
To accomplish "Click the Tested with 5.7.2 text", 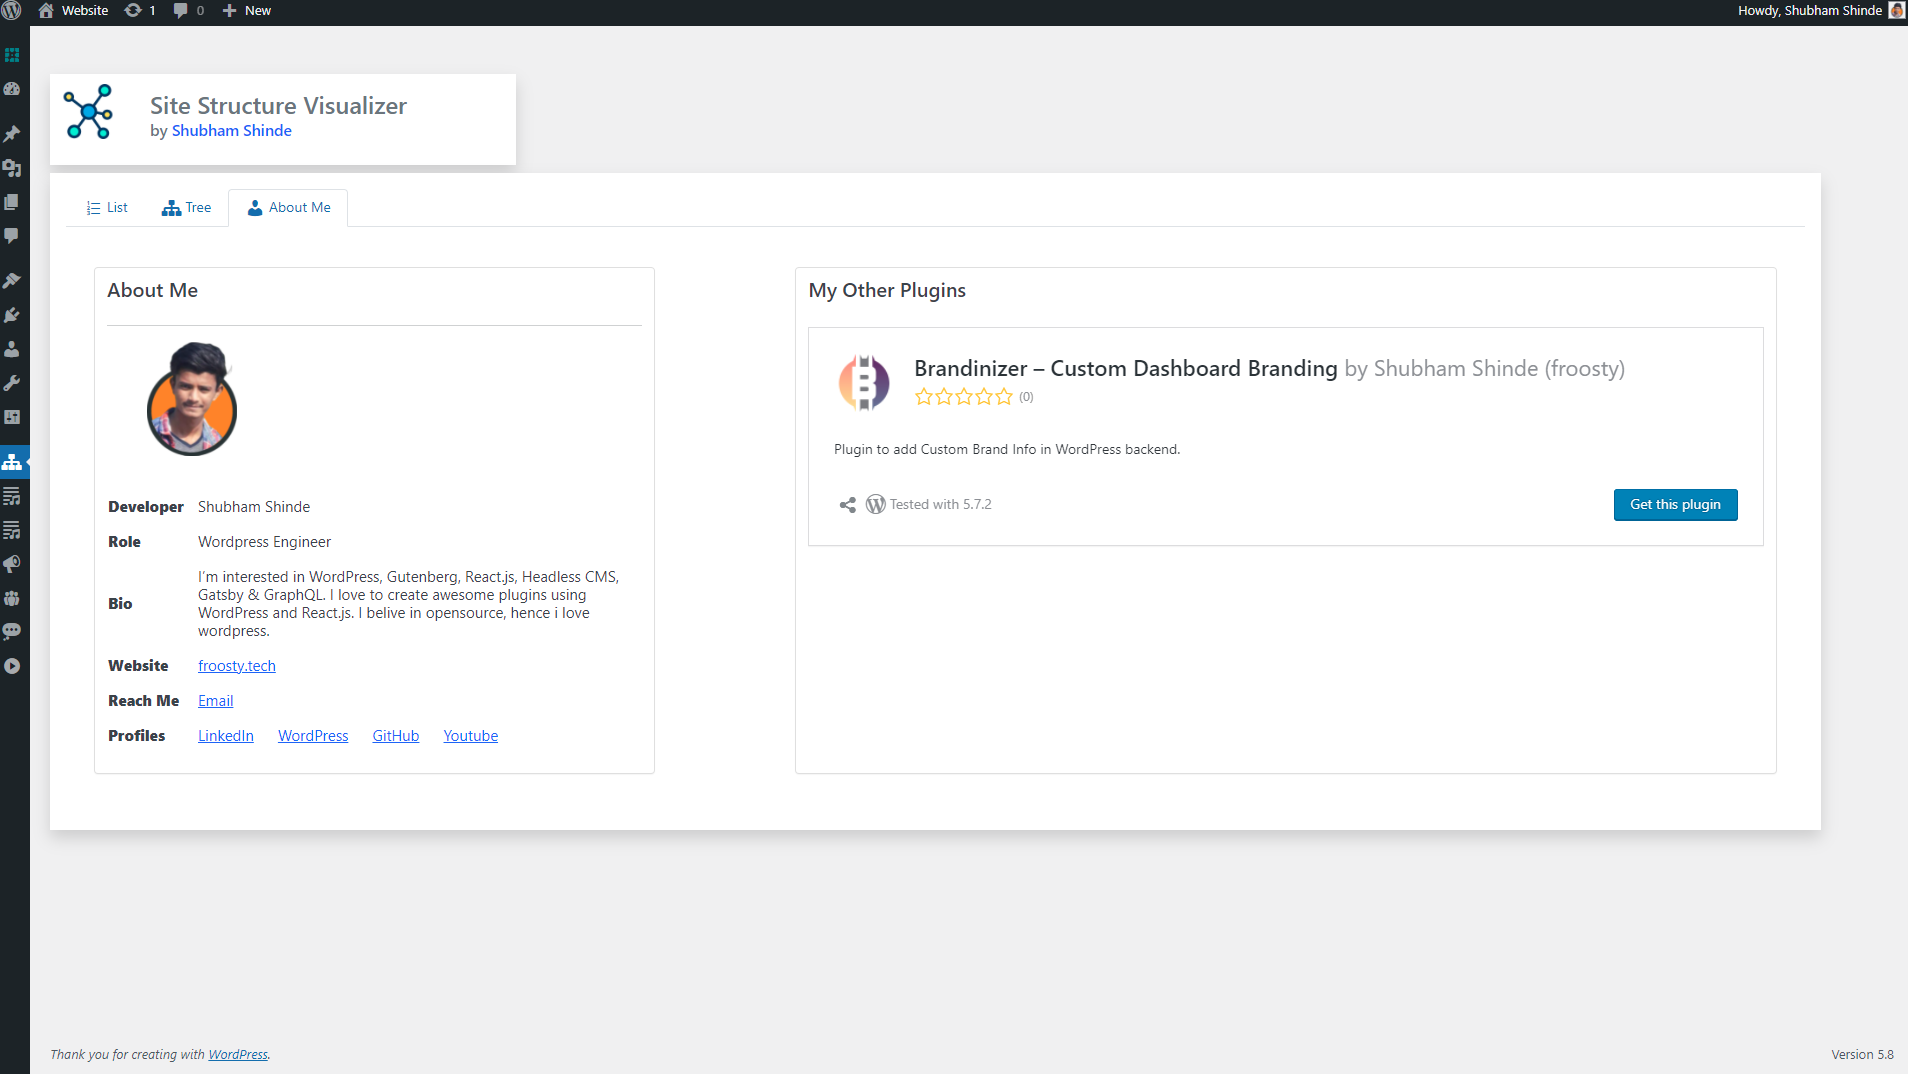I will 941,505.
